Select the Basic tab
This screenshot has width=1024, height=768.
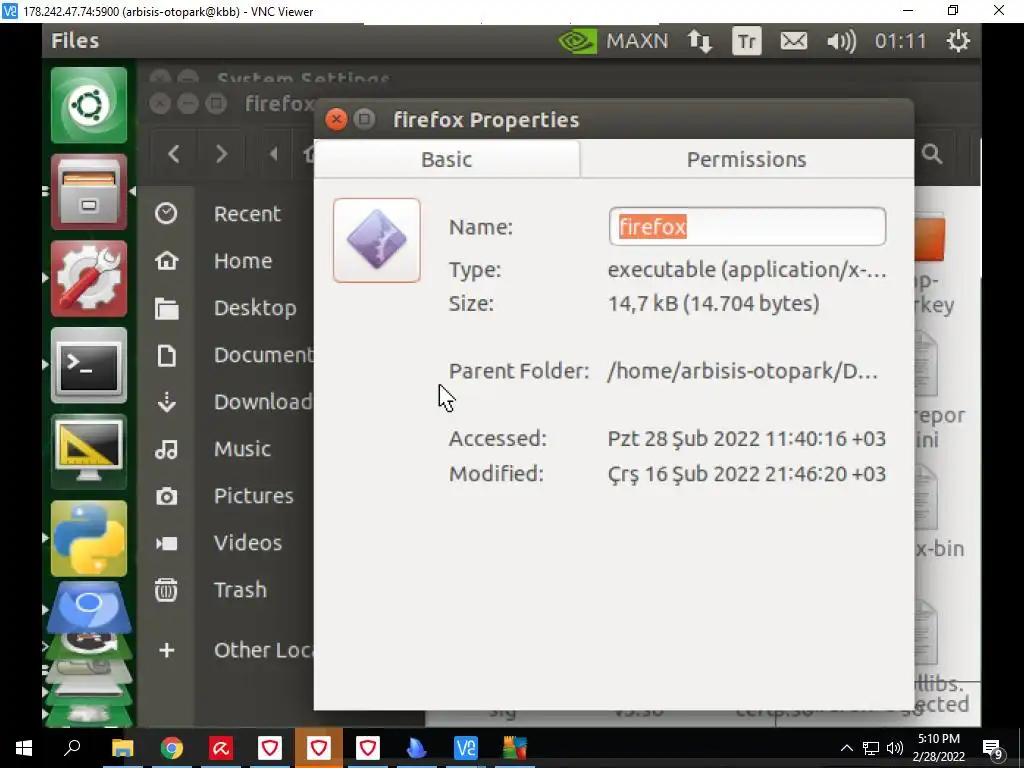coord(447,159)
